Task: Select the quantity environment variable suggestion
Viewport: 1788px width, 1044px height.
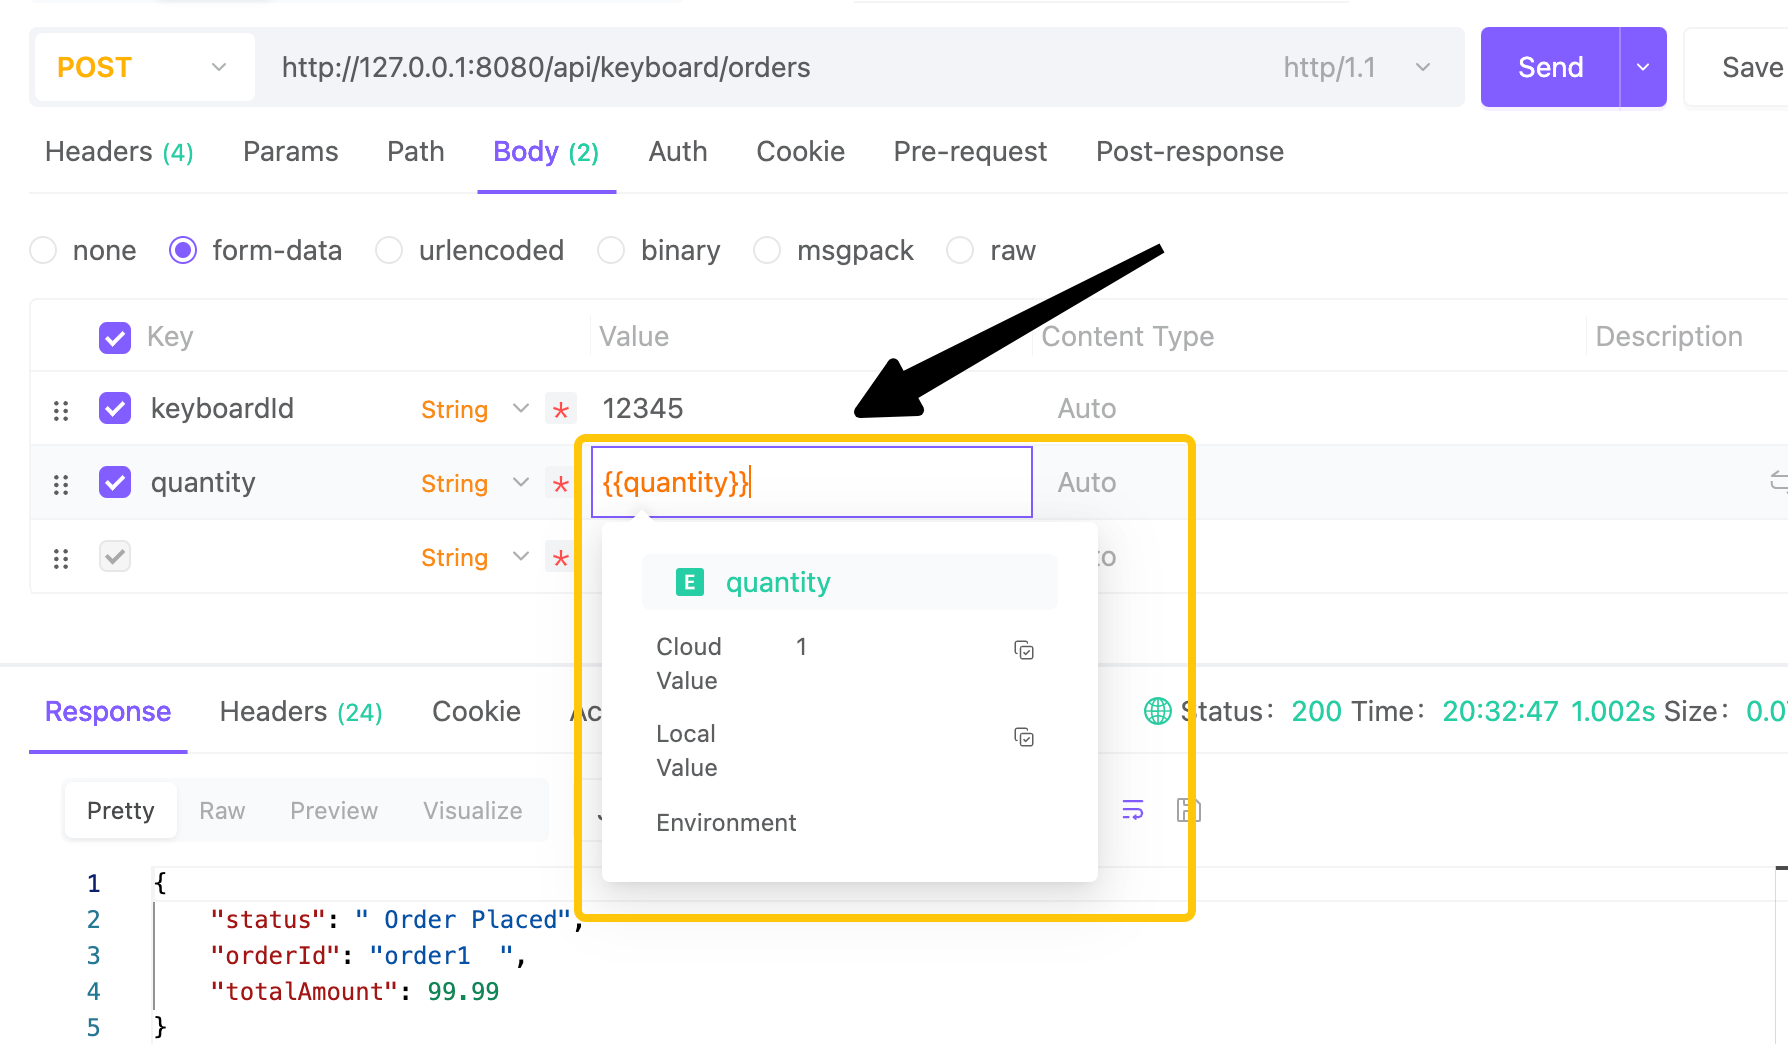Action: (849, 582)
